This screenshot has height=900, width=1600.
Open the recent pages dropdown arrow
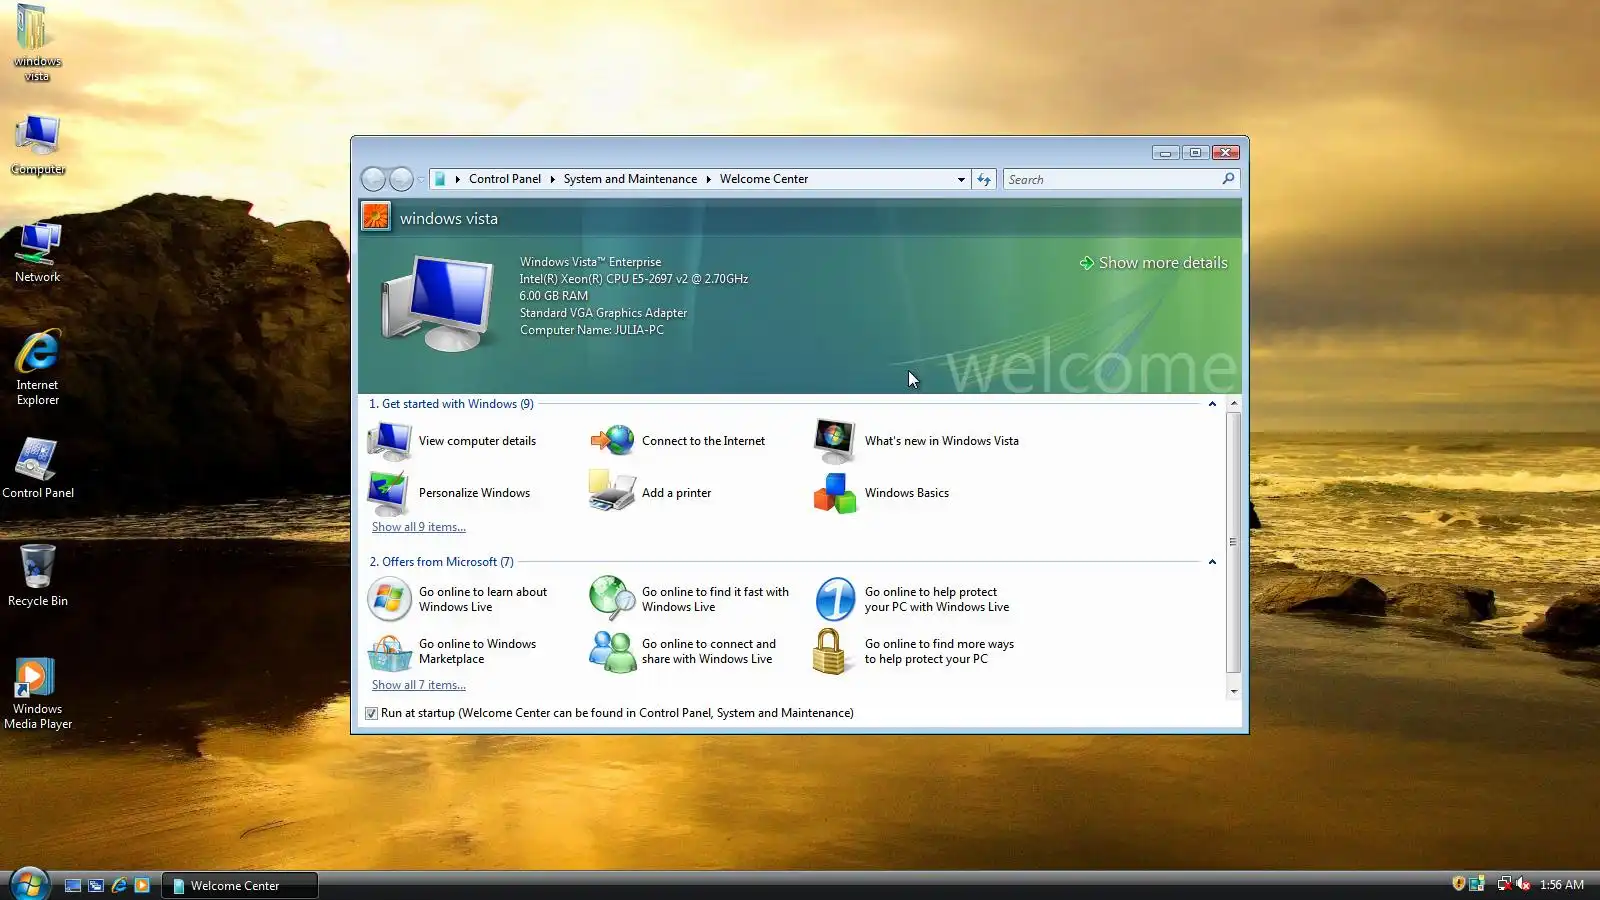tap(421, 180)
